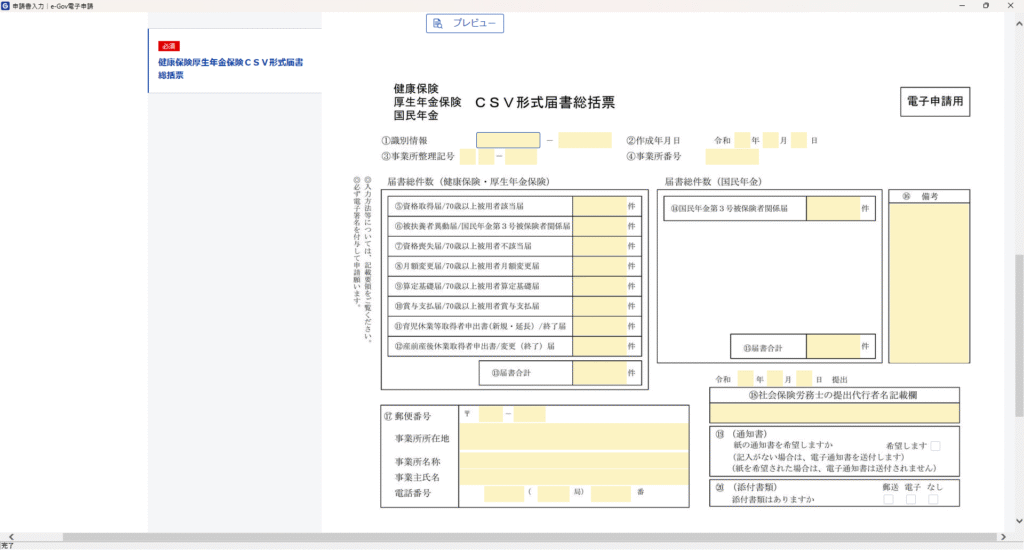This screenshot has width=1024, height=550.
Task: Maximize or restore the e-Gov window
Action: coord(985,5)
